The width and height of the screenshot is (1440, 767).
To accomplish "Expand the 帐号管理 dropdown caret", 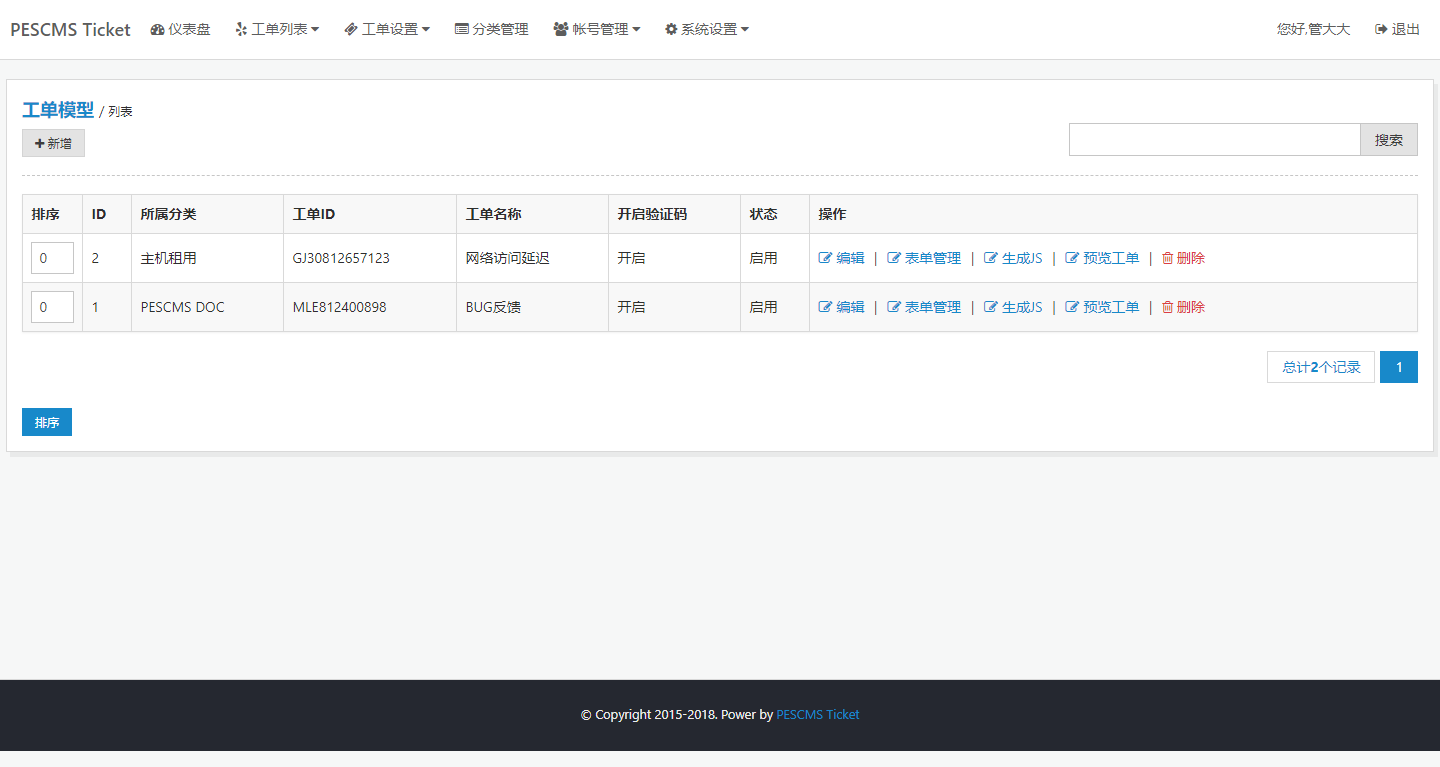I will point(636,30).
